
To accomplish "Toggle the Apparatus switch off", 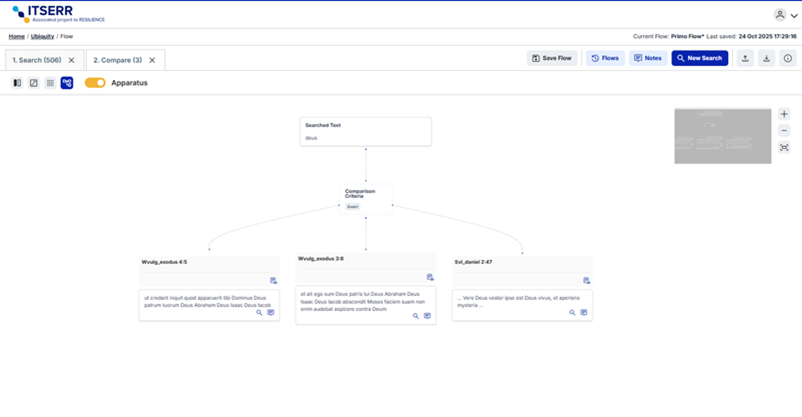I will [95, 83].
